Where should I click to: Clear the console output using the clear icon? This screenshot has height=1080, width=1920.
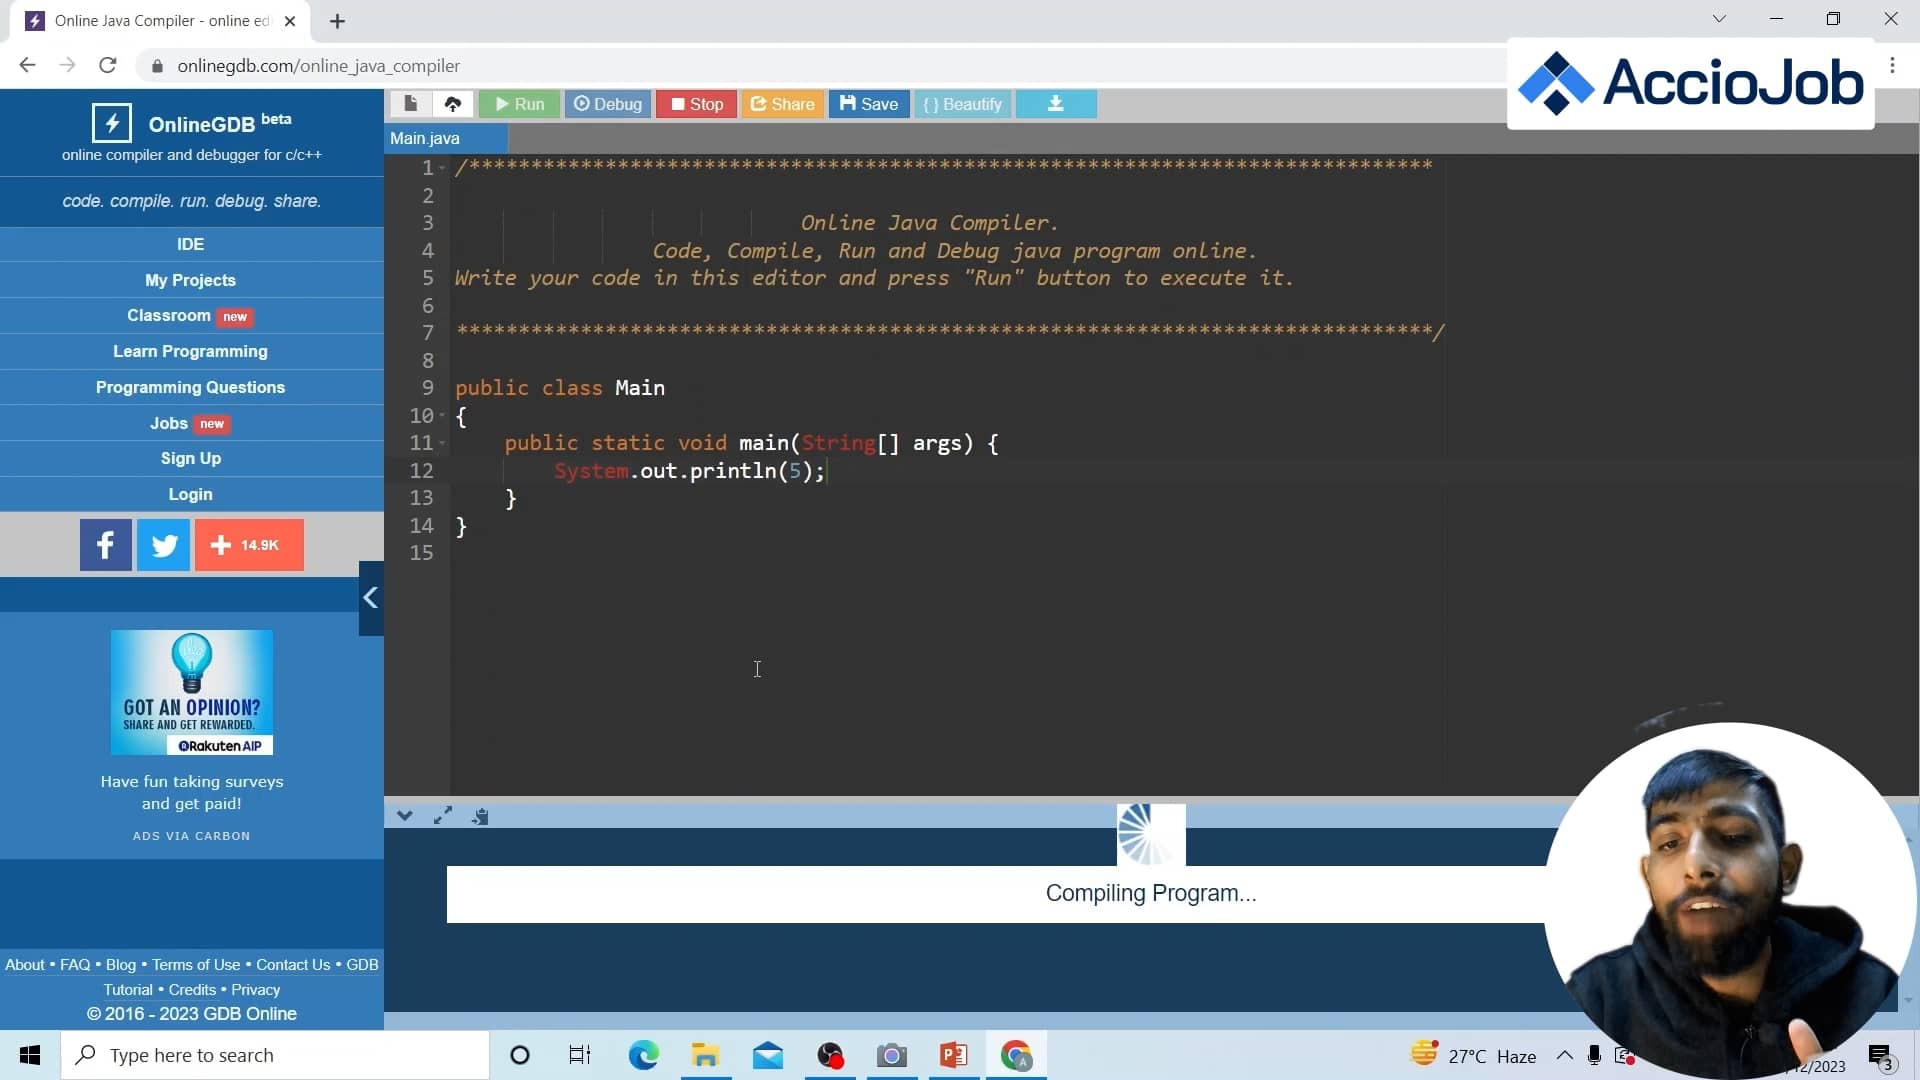pyautogui.click(x=481, y=816)
